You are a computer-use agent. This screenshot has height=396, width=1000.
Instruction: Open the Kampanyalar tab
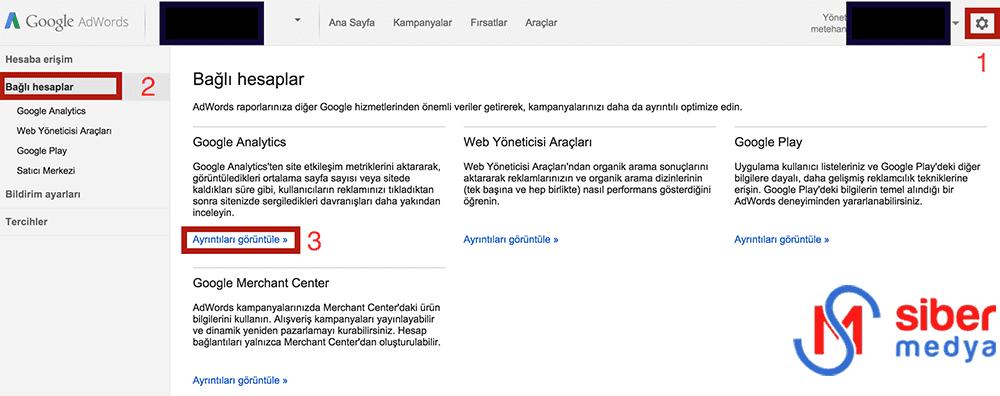(x=422, y=22)
